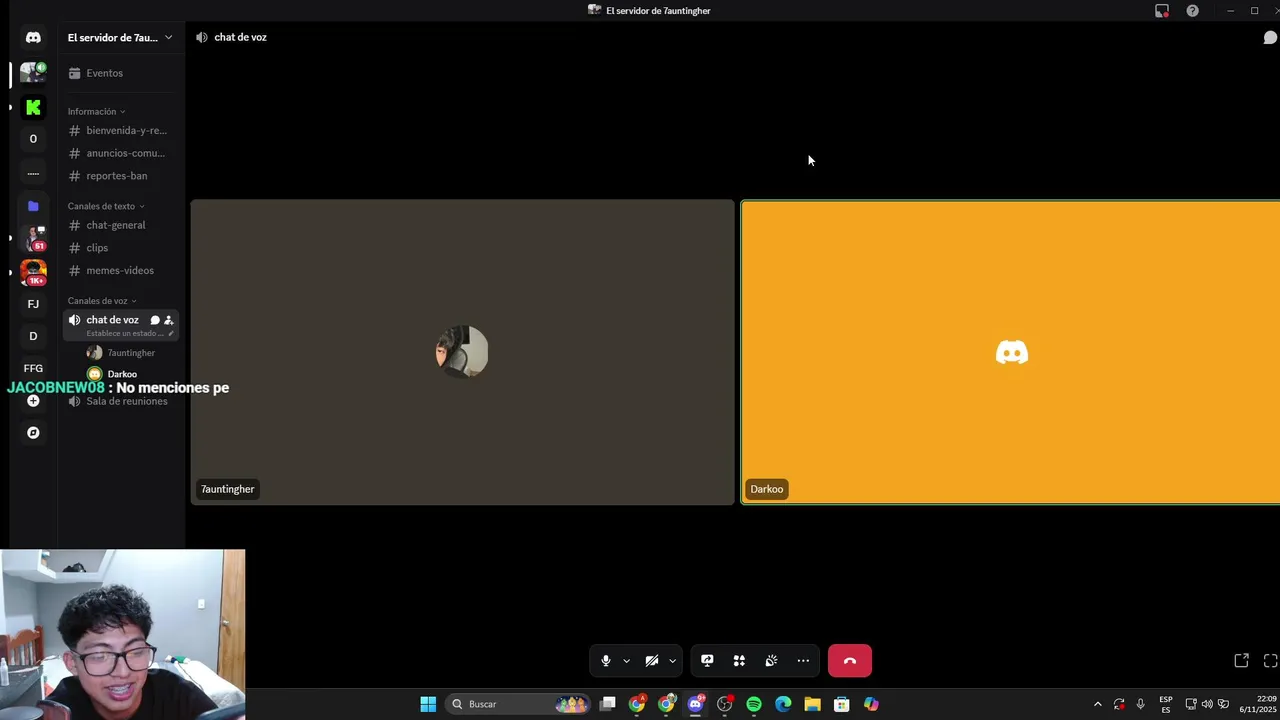Share your screen in voice call
The width and height of the screenshot is (1280, 720).
707,661
